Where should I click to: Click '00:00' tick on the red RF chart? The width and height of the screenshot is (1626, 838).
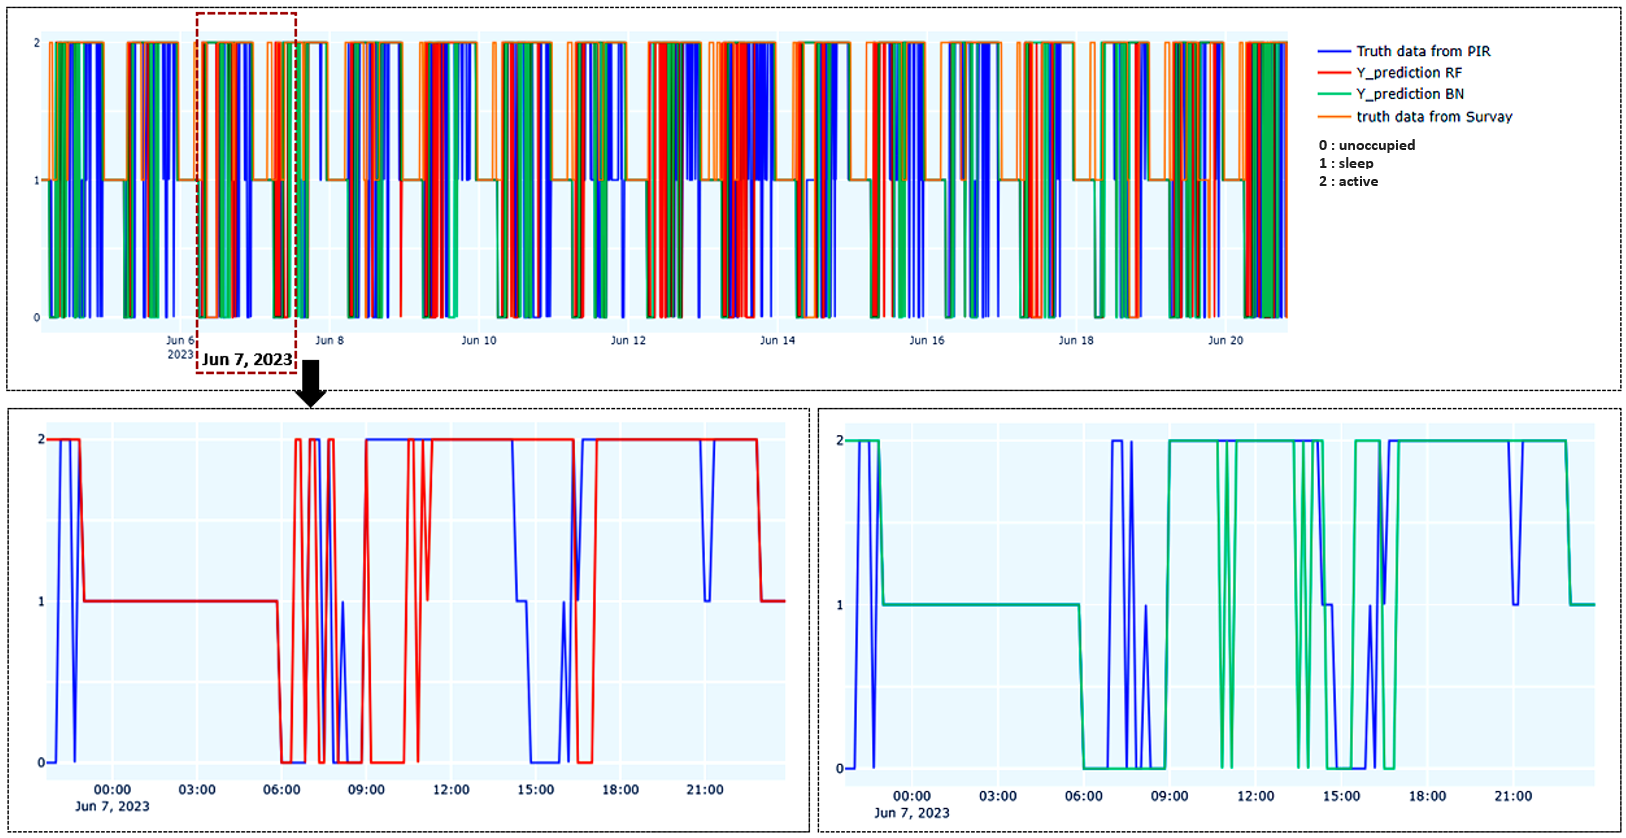click(x=112, y=790)
